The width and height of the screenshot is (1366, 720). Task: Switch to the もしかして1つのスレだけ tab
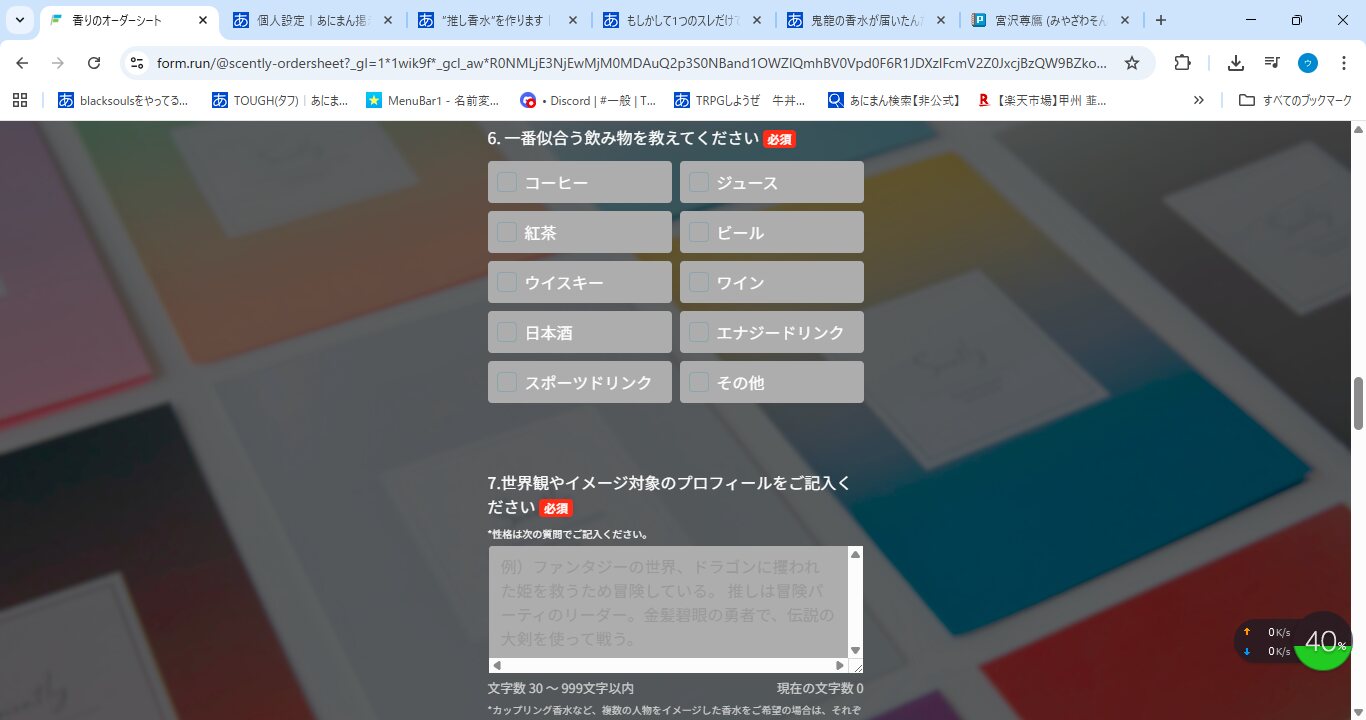(684, 20)
